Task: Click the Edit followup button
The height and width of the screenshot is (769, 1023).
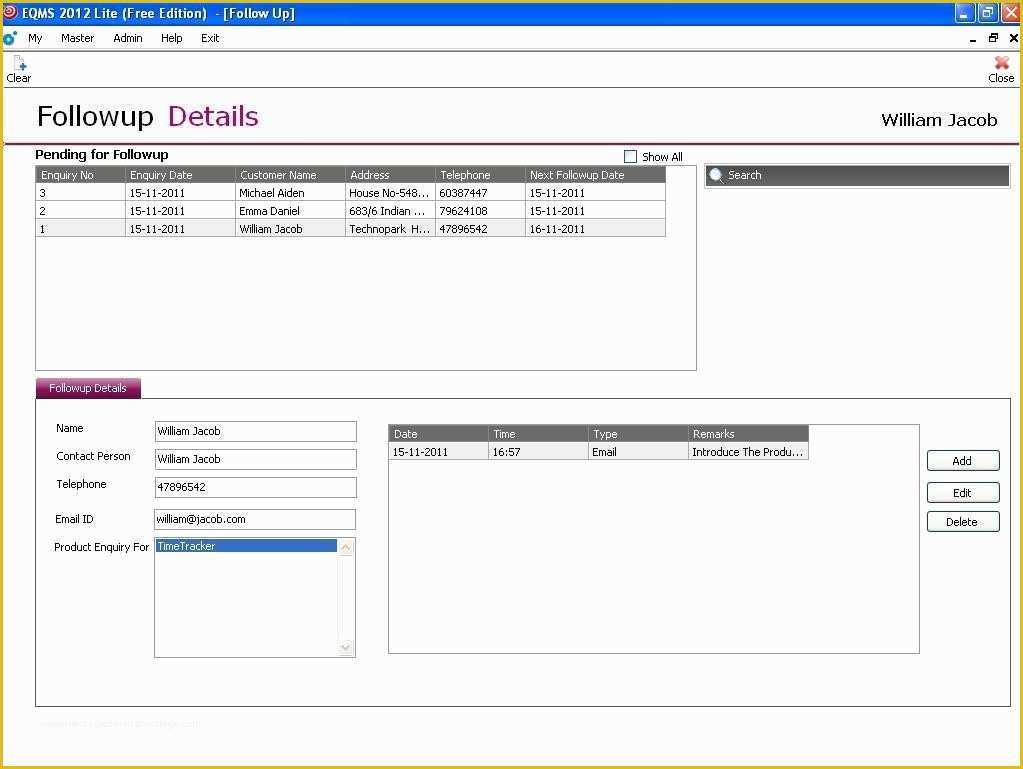Action: [963, 492]
